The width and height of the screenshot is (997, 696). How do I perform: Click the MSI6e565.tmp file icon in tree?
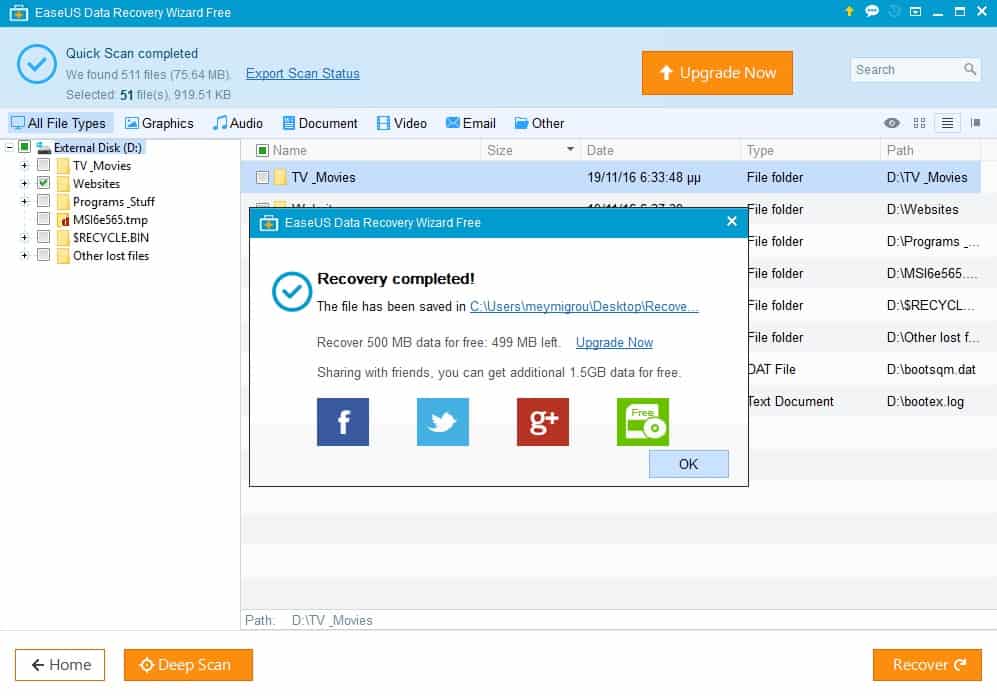click(63, 220)
